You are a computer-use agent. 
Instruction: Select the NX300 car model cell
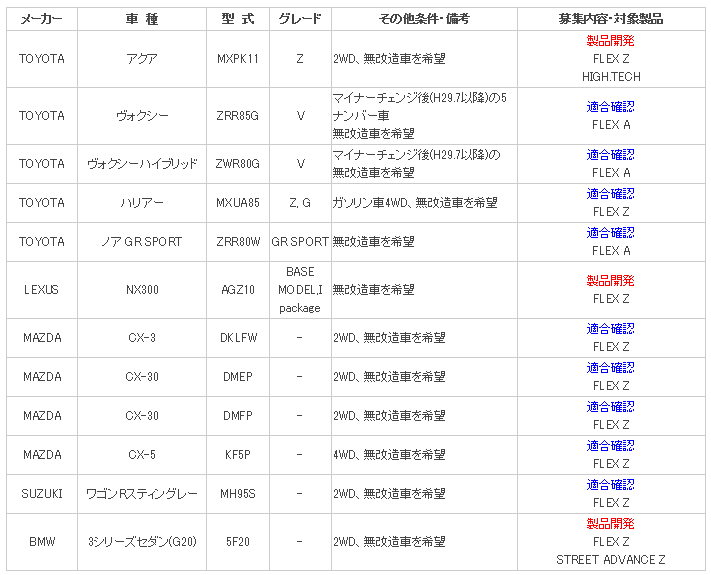coord(142,290)
